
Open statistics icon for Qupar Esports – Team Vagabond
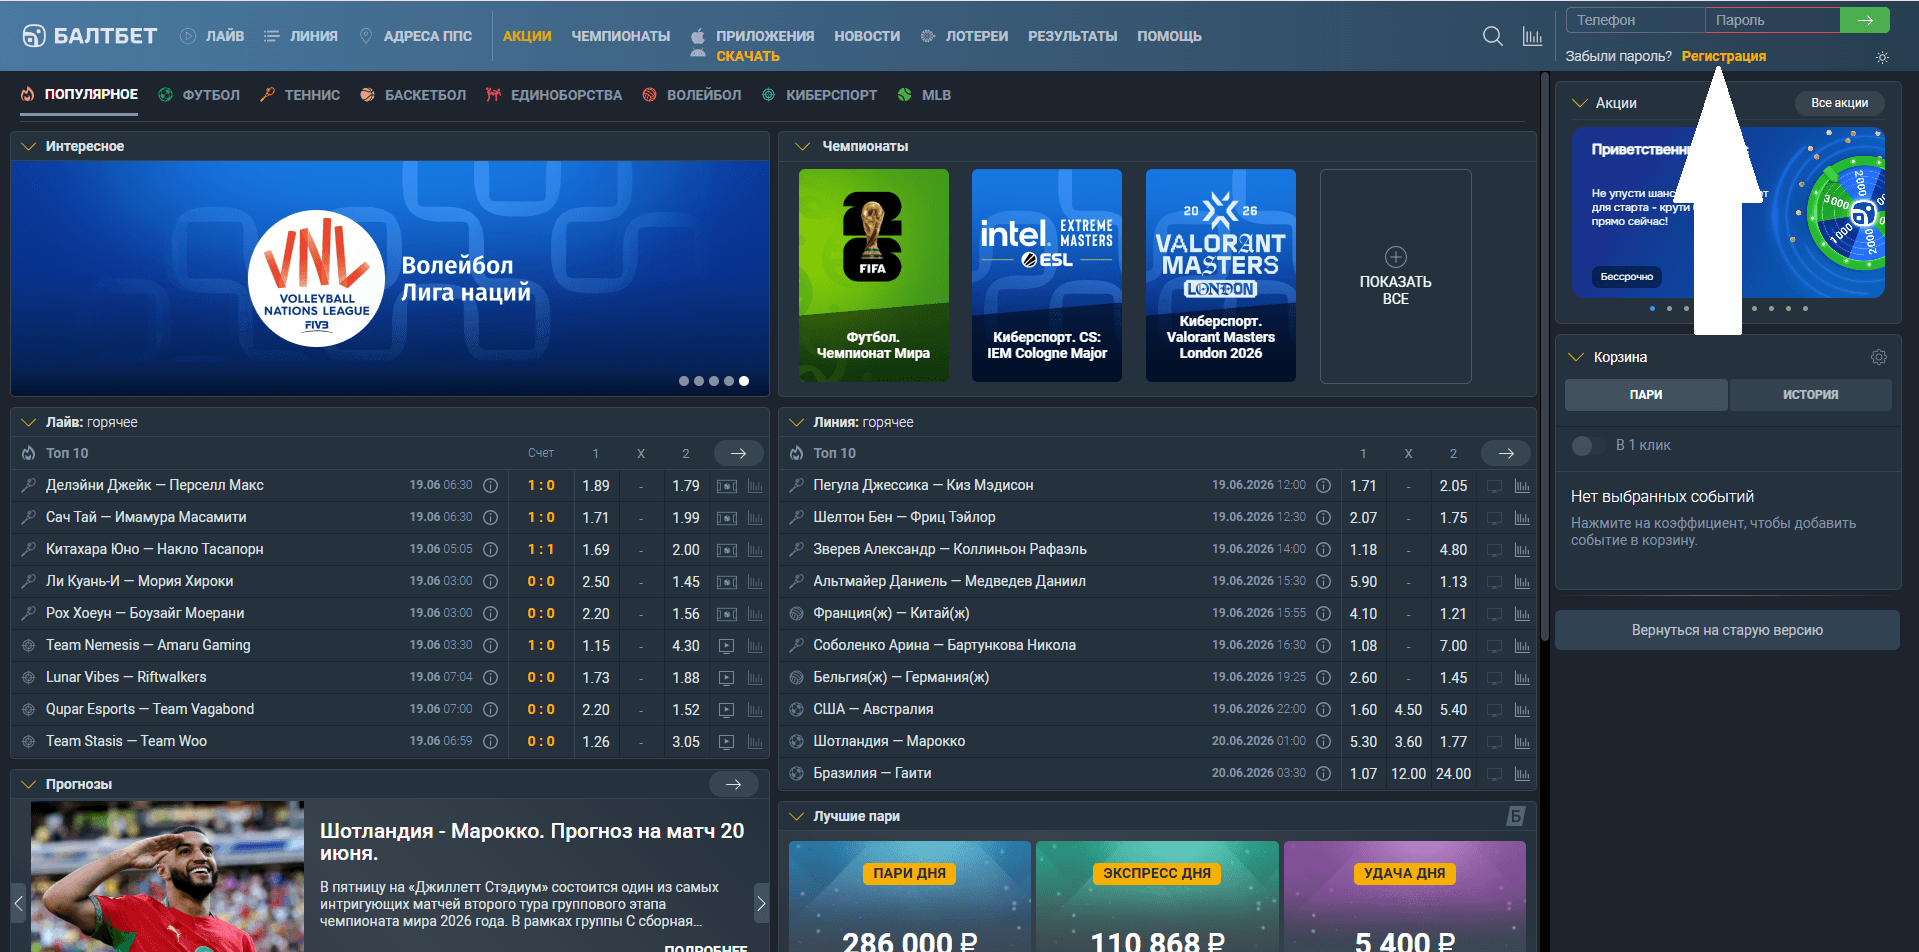pyautogui.click(x=755, y=710)
